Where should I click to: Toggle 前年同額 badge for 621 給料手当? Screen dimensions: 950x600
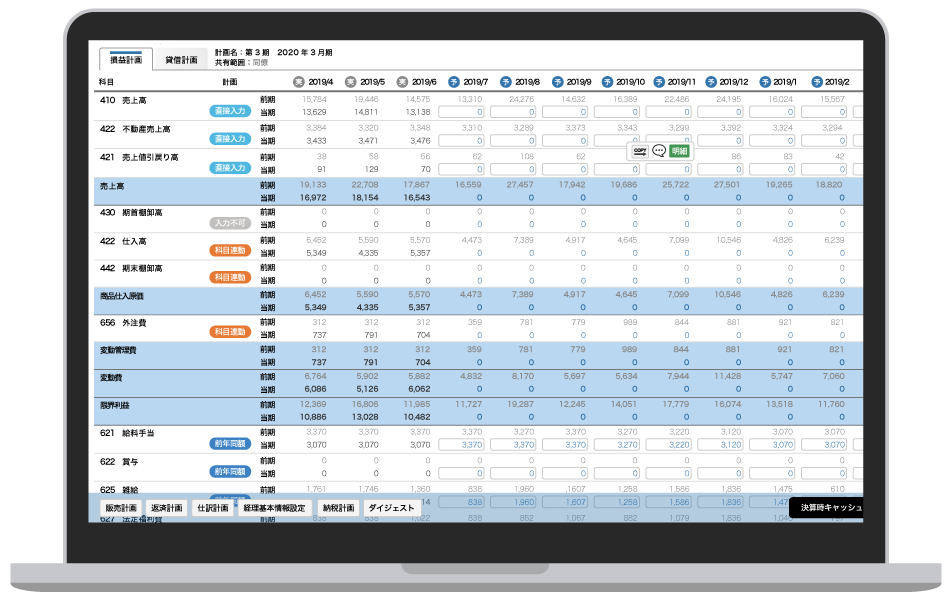(x=230, y=443)
